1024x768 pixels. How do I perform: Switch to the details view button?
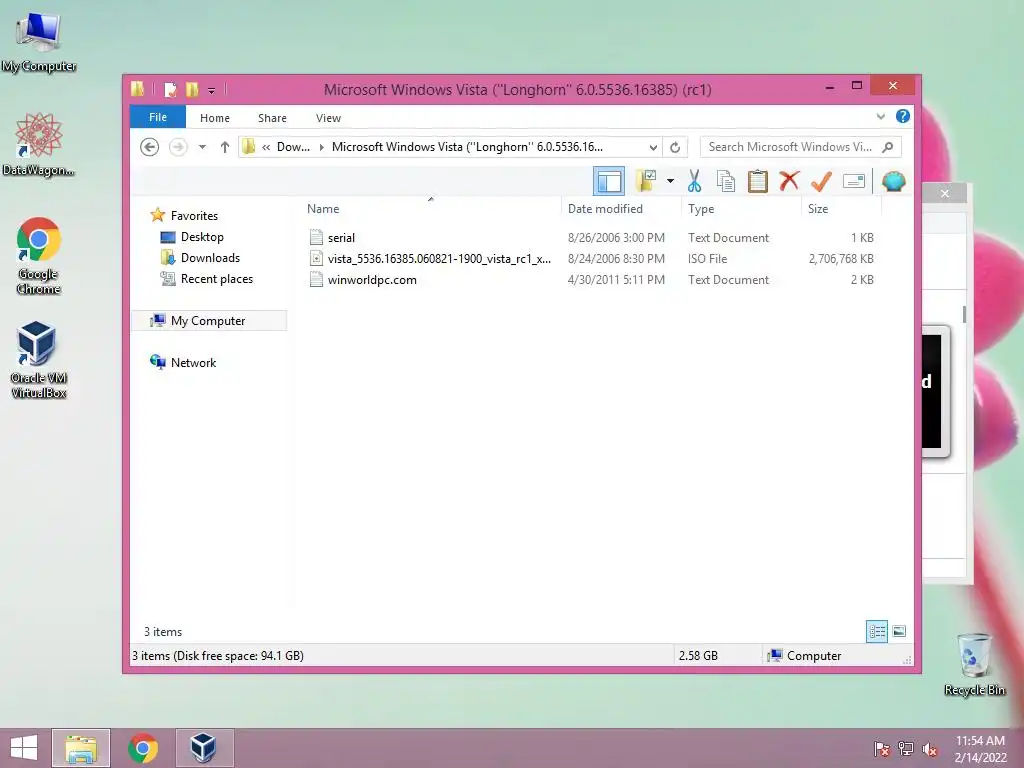pos(876,631)
